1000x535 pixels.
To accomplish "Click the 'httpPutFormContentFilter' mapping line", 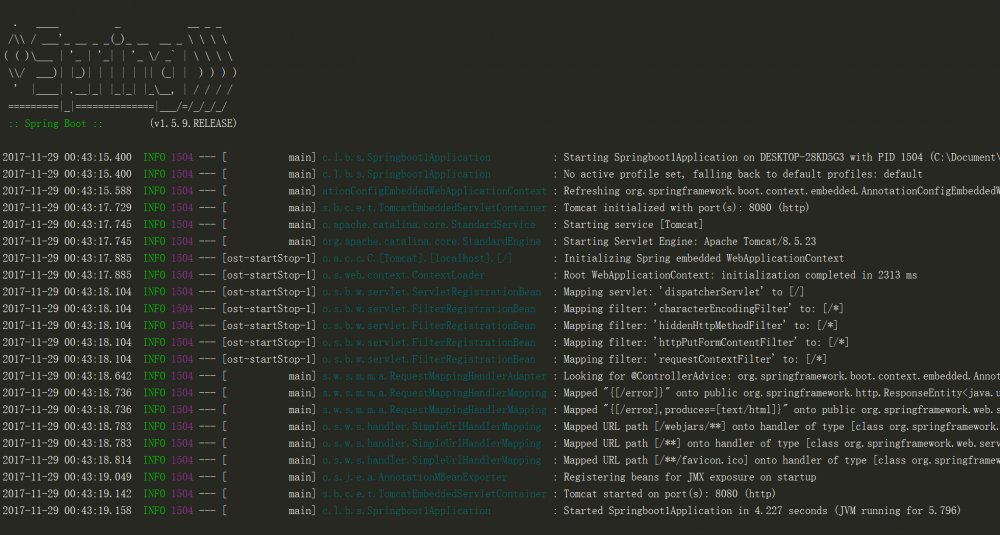I will (707, 343).
